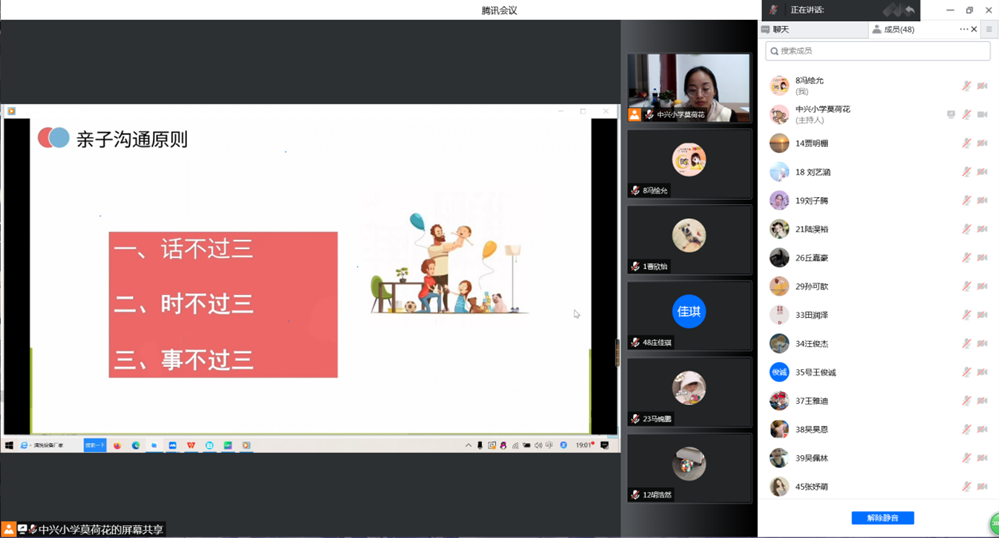This screenshot has width=999, height=538.
Task: Click the camera-off icon for 33田润泽
Action: click(x=982, y=315)
